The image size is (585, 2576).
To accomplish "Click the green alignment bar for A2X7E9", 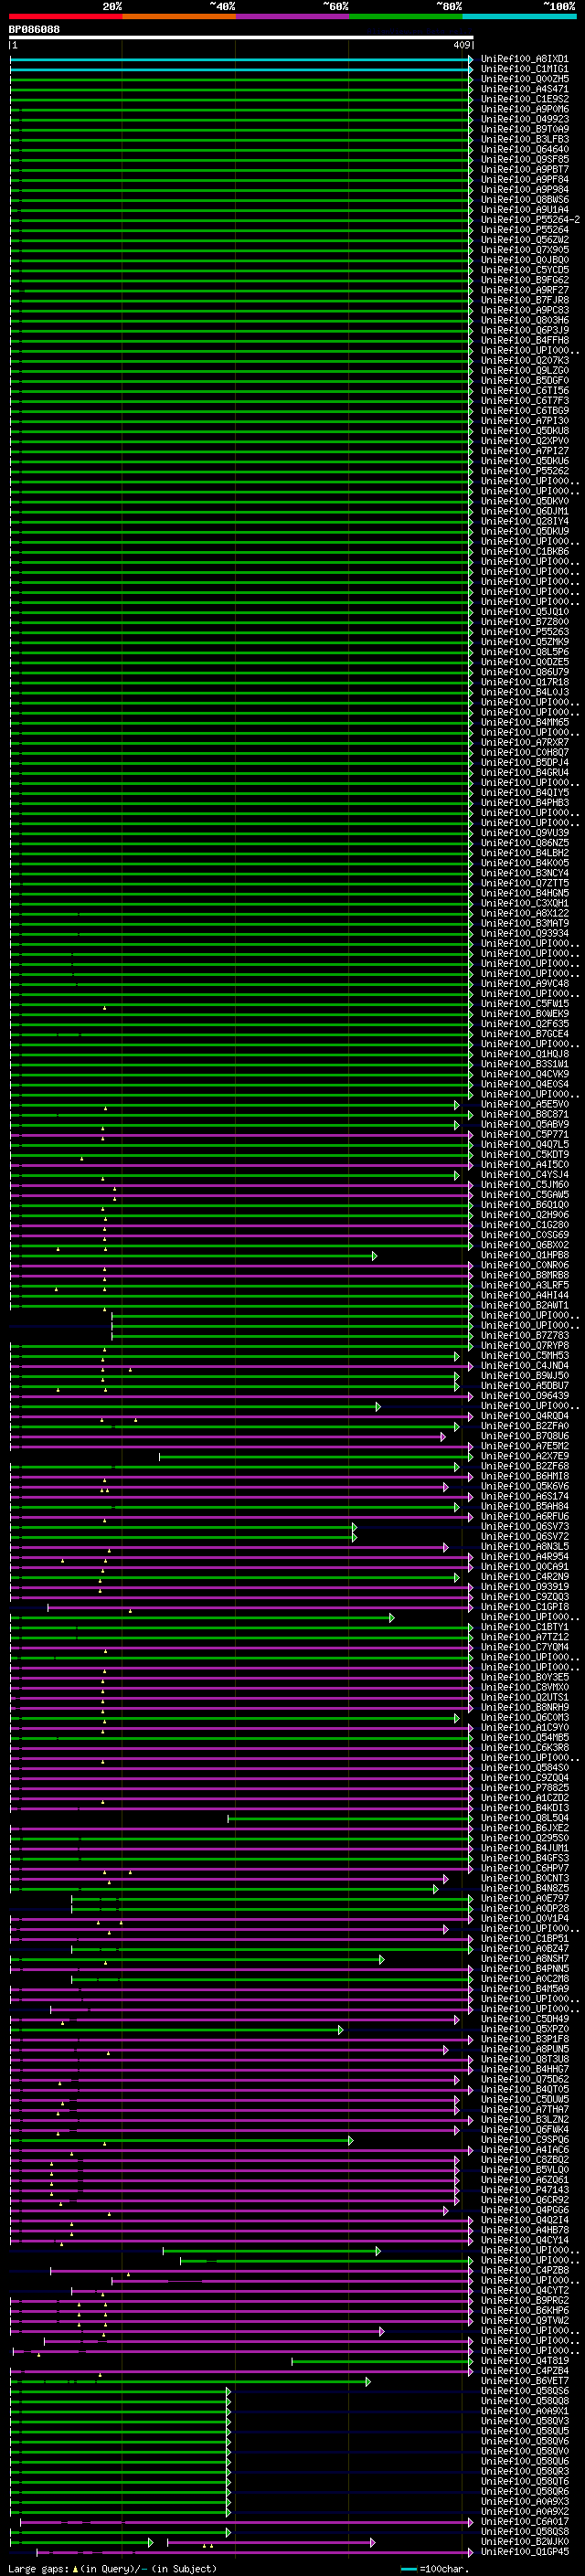I will (x=315, y=1457).
